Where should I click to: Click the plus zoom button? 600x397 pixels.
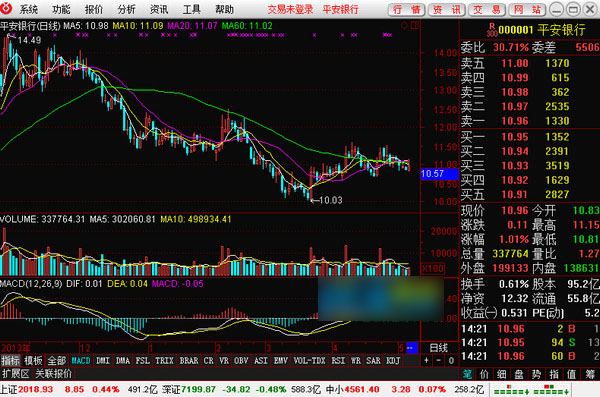click(x=426, y=361)
